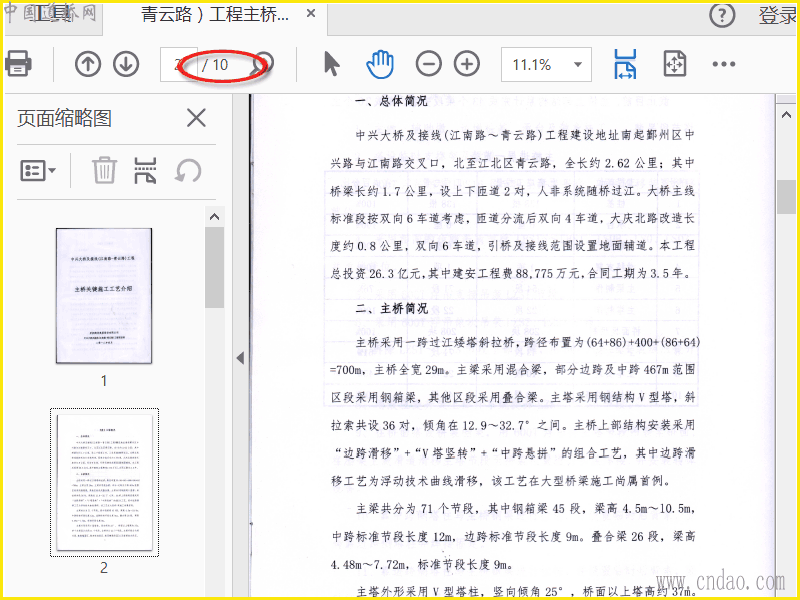This screenshot has width=800, height=600.
Task: Zoom in with the plus icon
Action: tap(467, 64)
